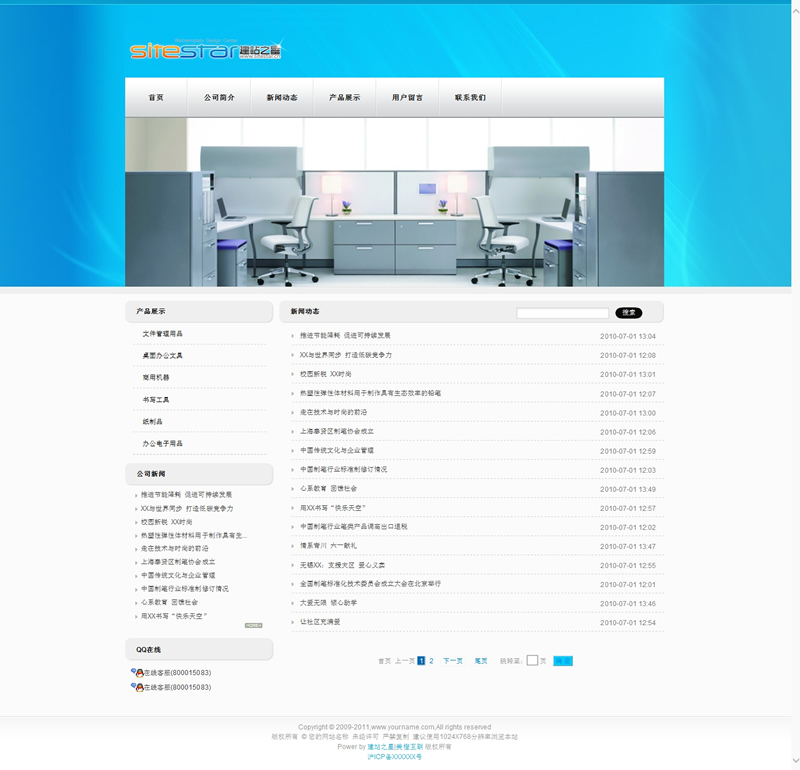The height and width of the screenshot is (770, 800).
Task: Click the second QQ online customer service icon
Action: (x=137, y=688)
